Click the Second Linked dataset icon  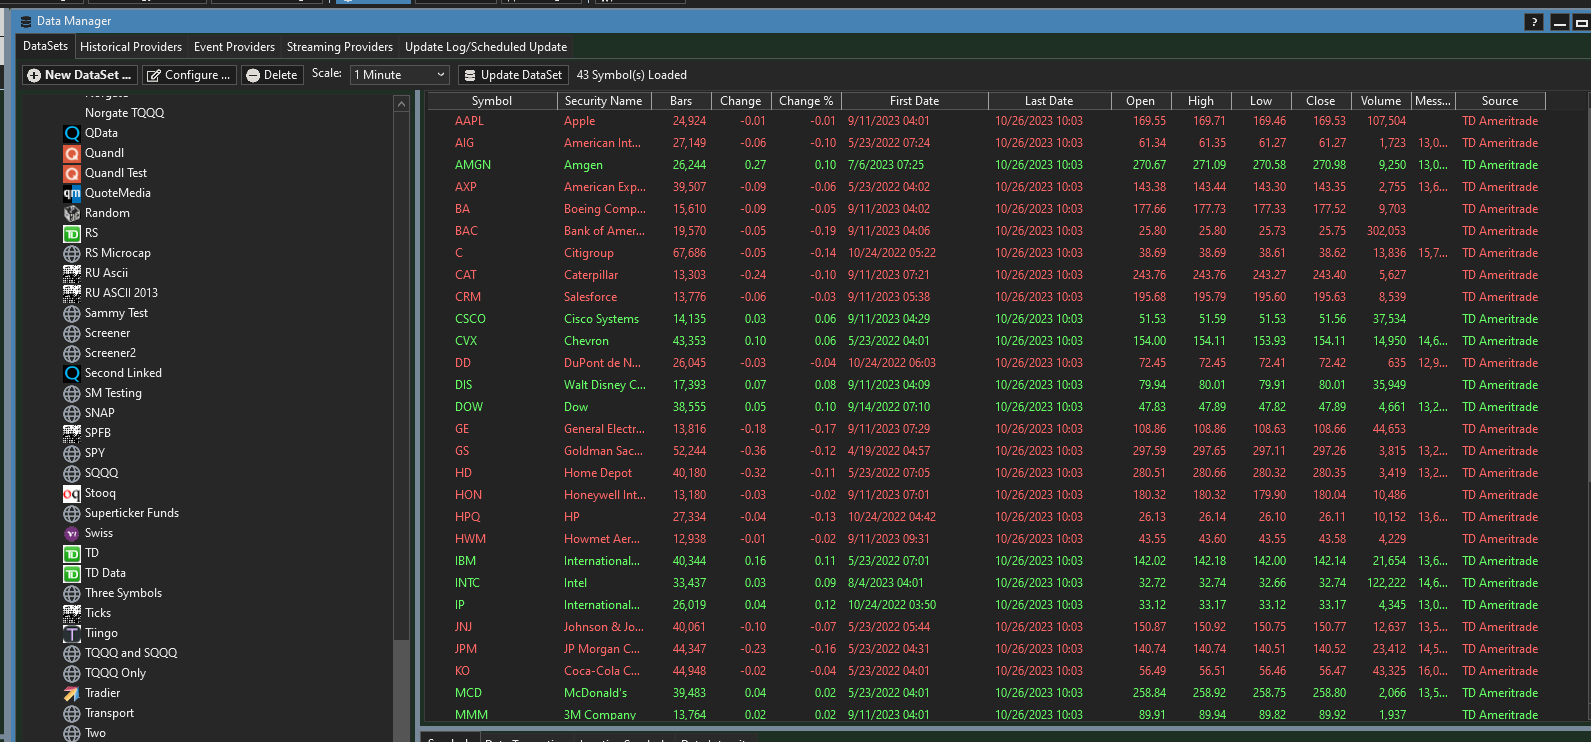(72, 373)
